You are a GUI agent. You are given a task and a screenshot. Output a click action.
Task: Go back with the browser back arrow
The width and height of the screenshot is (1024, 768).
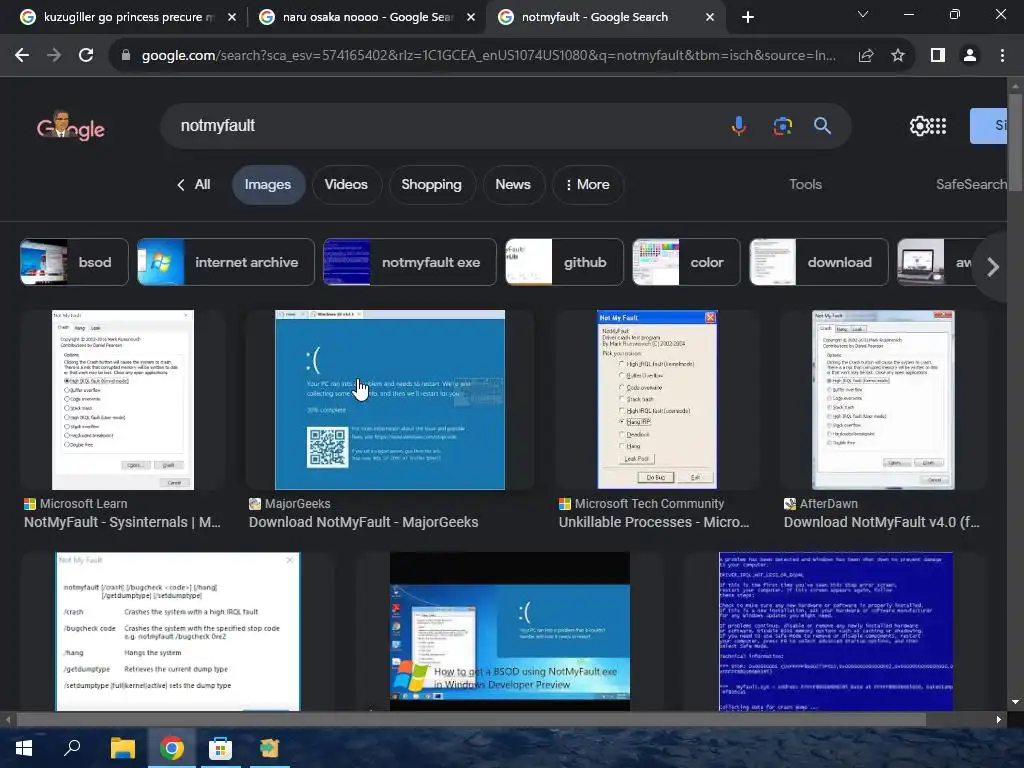point(22,56)
